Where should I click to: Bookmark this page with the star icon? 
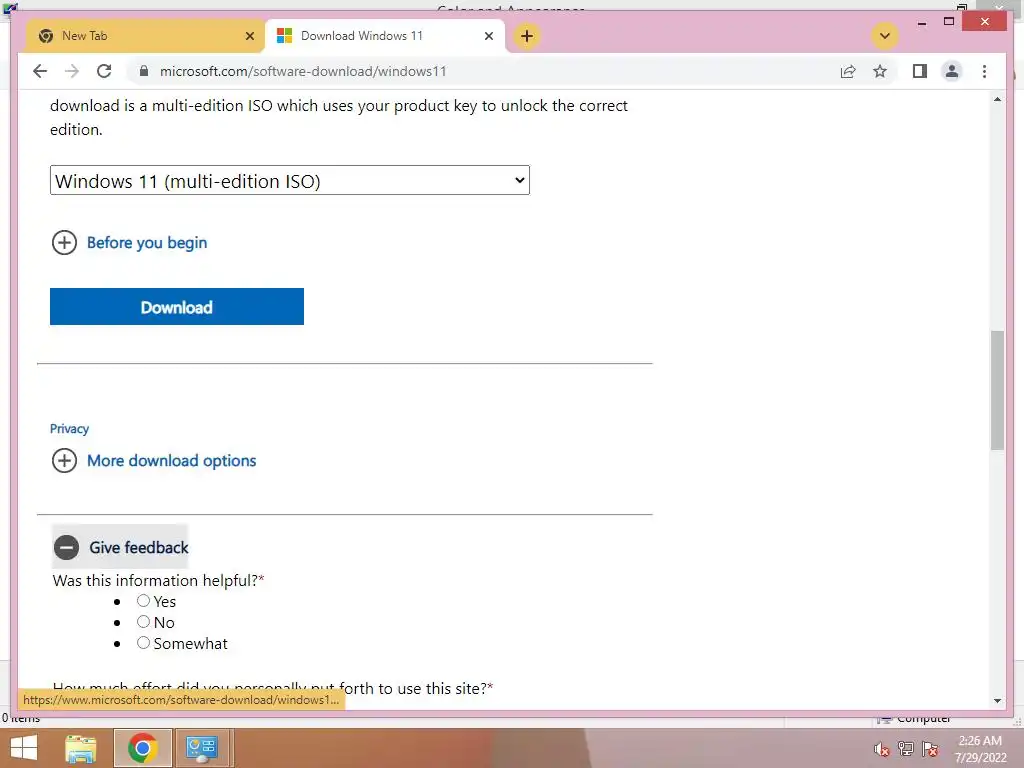coord(880,71)
